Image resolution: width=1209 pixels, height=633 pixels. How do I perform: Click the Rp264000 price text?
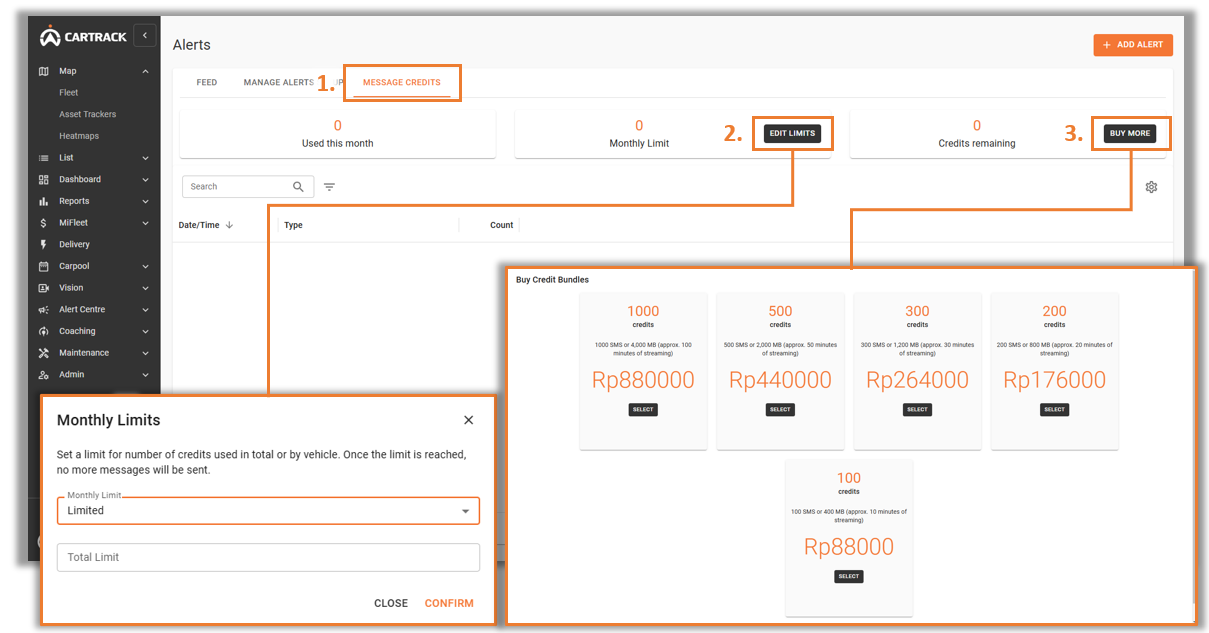(917, 380)
